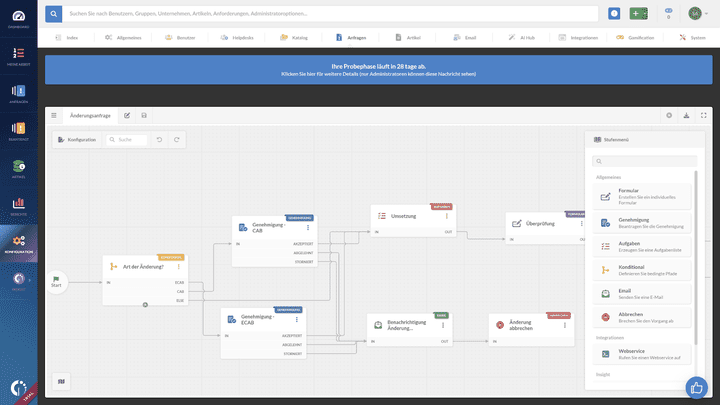
Task: Open the user avatar dropdown menu
Action: tap(698, 14)
